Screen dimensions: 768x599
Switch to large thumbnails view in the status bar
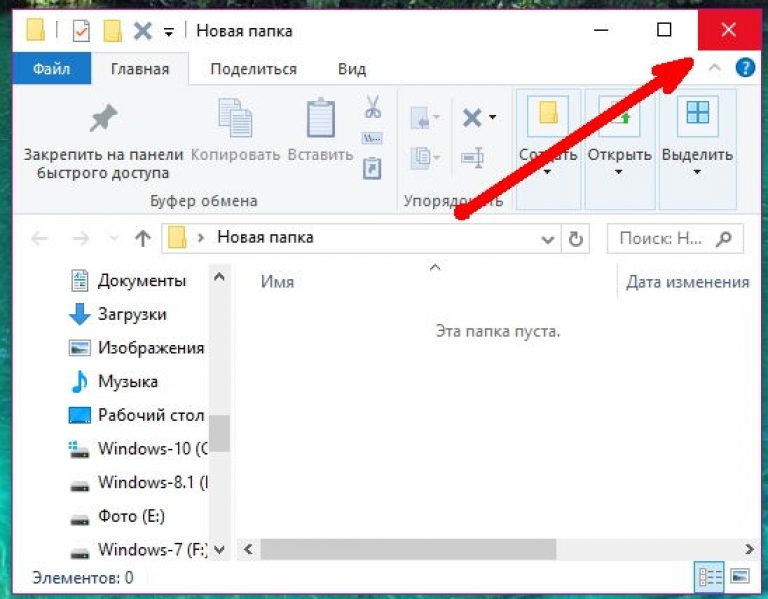(739, 577)
